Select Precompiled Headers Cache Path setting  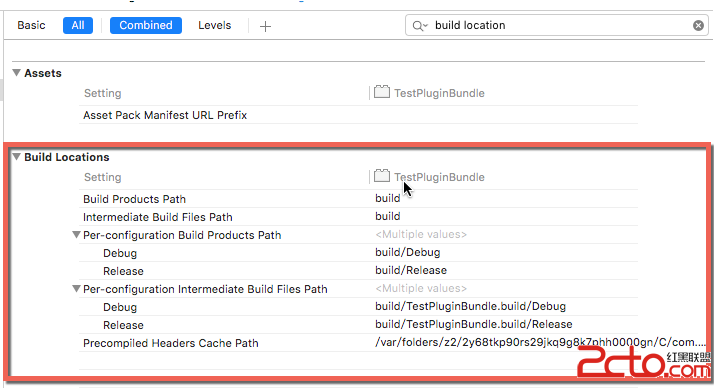(x=171, y=343)
